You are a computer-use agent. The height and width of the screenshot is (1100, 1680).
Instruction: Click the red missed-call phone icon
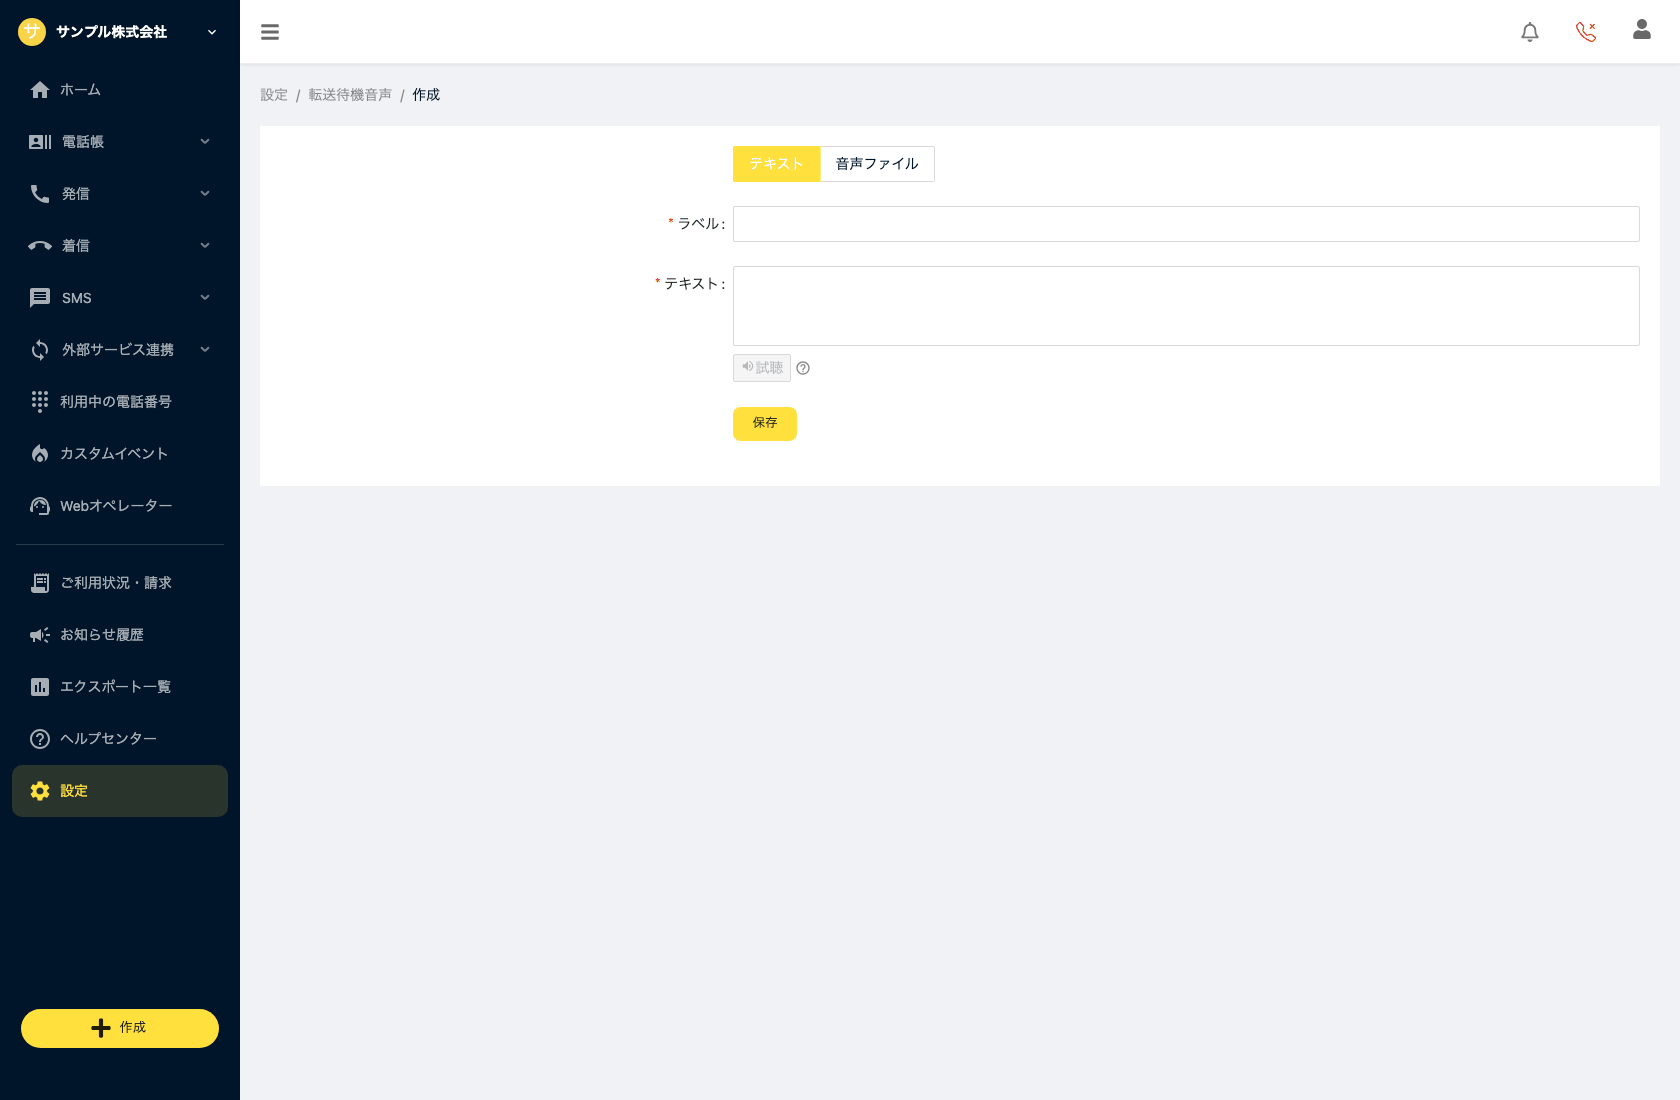(1586, 32)
